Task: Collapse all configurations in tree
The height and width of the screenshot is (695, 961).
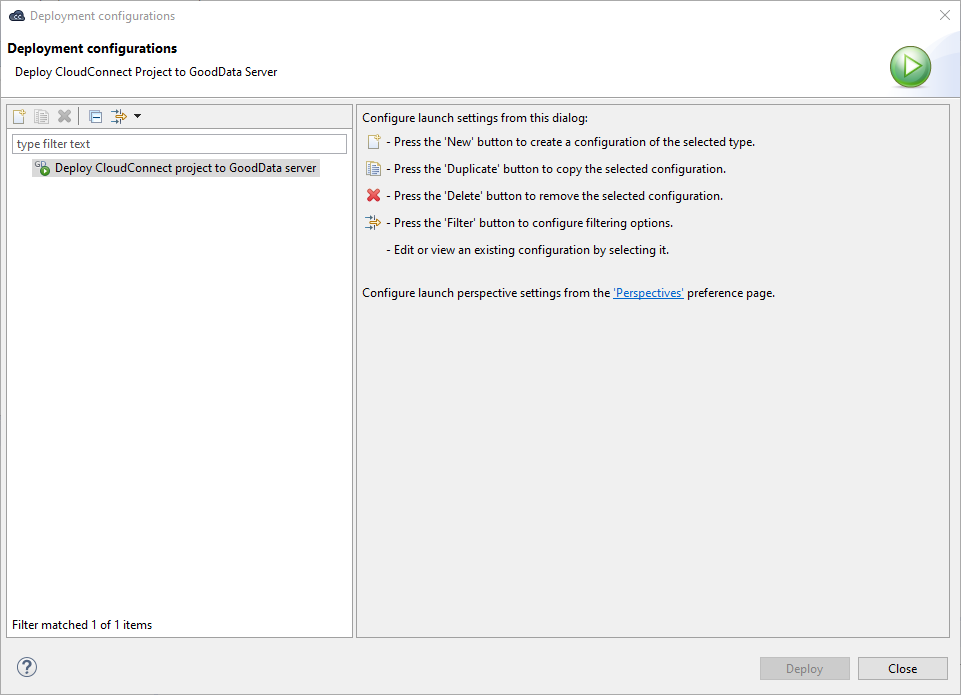Action: [96, 116]
